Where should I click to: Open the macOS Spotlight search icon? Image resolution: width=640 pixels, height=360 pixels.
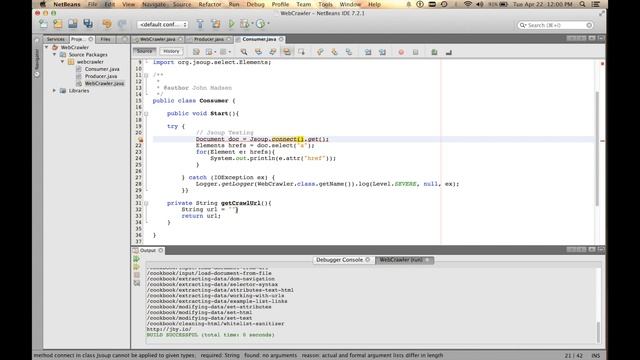tap(582, 4)
